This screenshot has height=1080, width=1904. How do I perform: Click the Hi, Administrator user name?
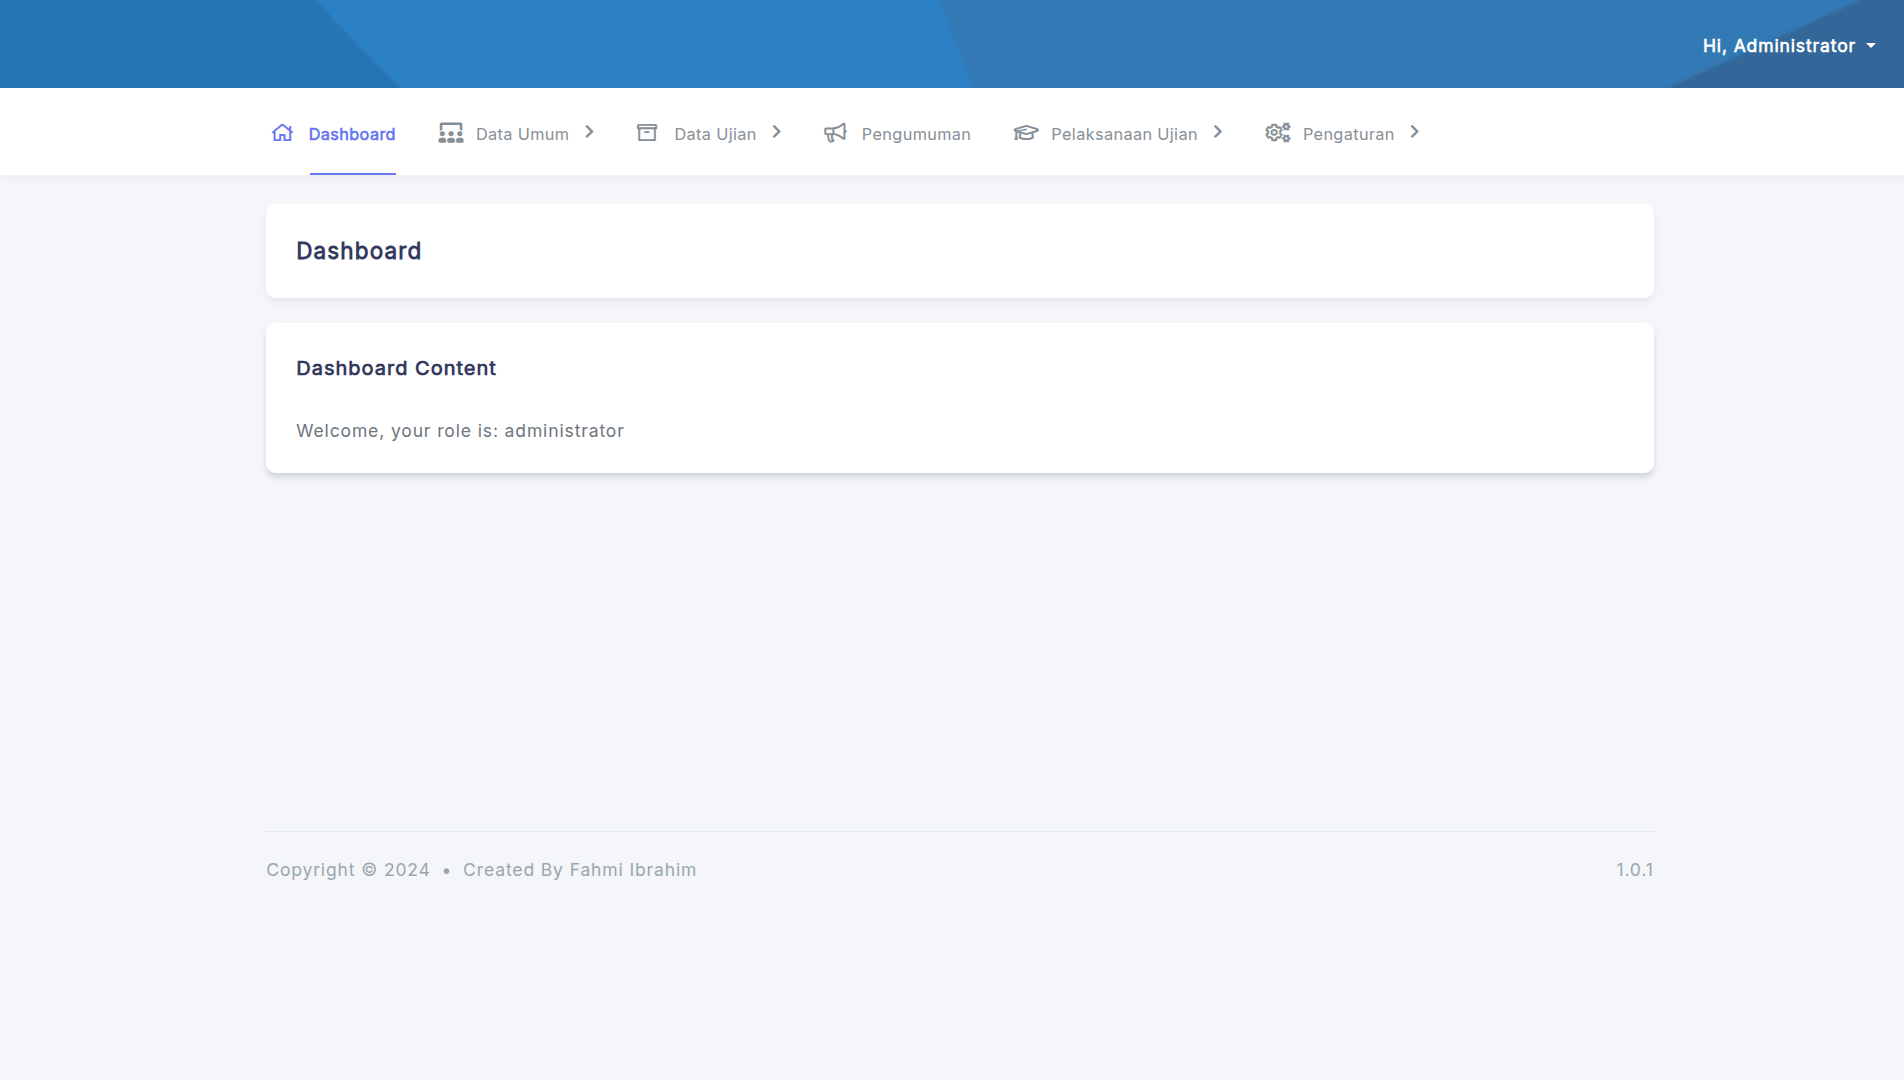pyautogui.click(x=1778, y=46)
